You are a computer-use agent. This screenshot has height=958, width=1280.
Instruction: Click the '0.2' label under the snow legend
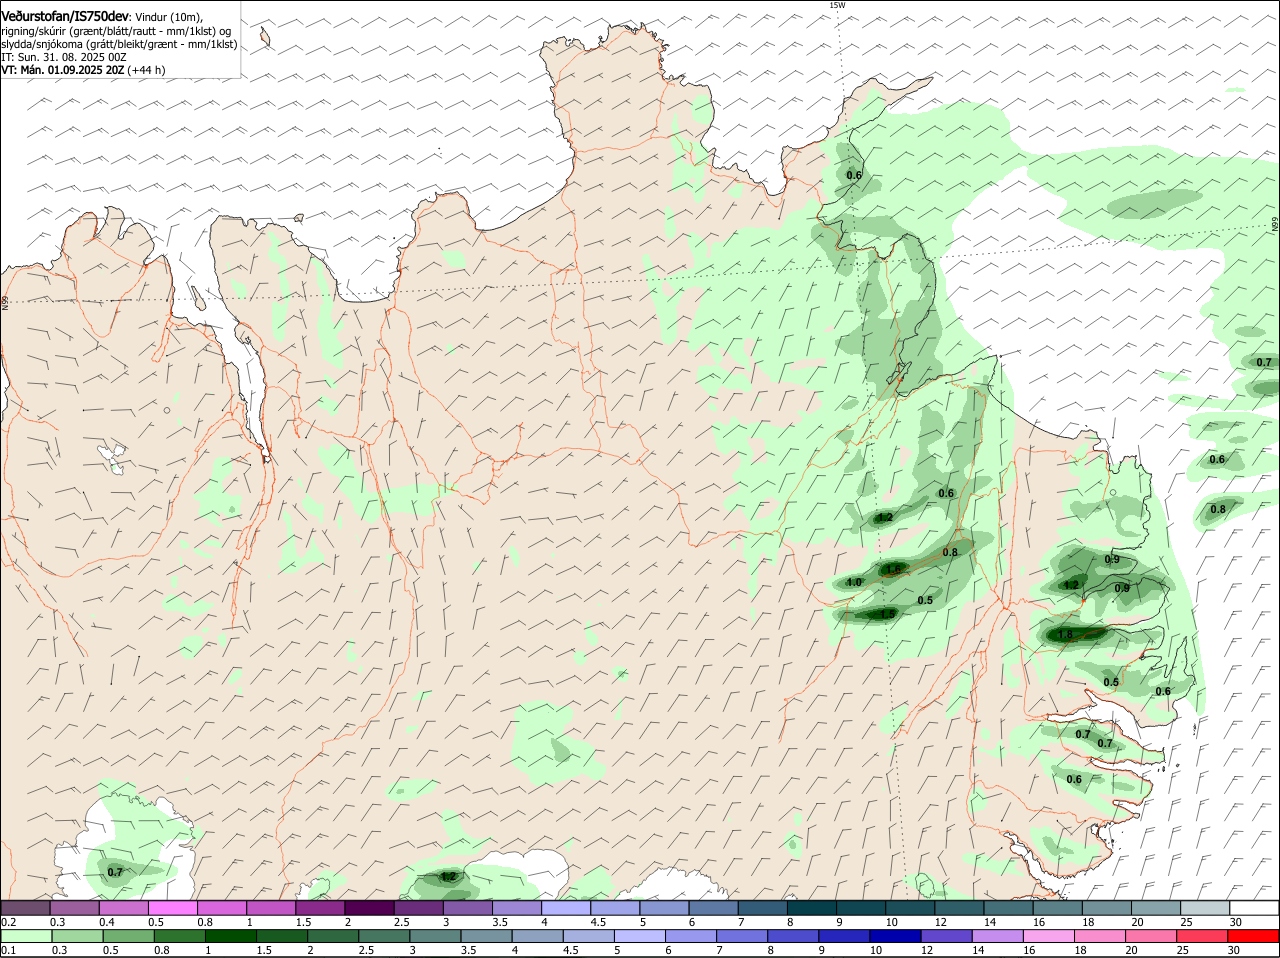click(x=8, y=921)
